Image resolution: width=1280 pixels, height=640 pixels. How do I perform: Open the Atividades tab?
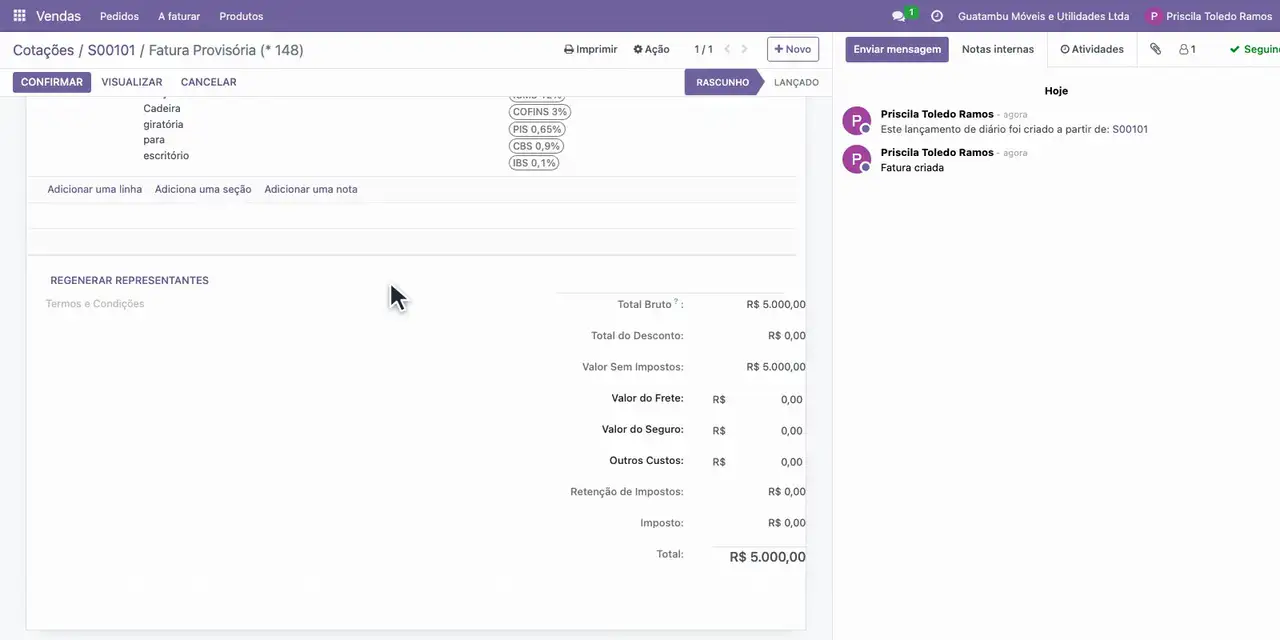tap(1092, 49)
